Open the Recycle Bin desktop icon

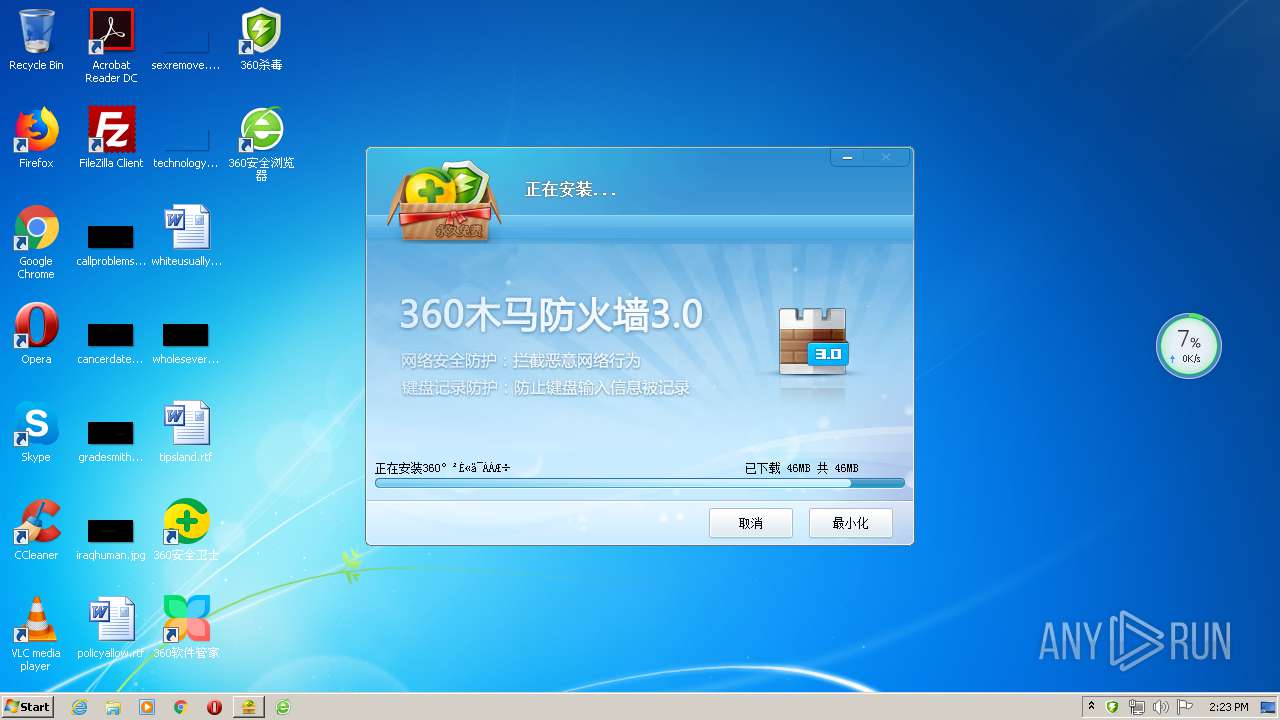(36, 40)
